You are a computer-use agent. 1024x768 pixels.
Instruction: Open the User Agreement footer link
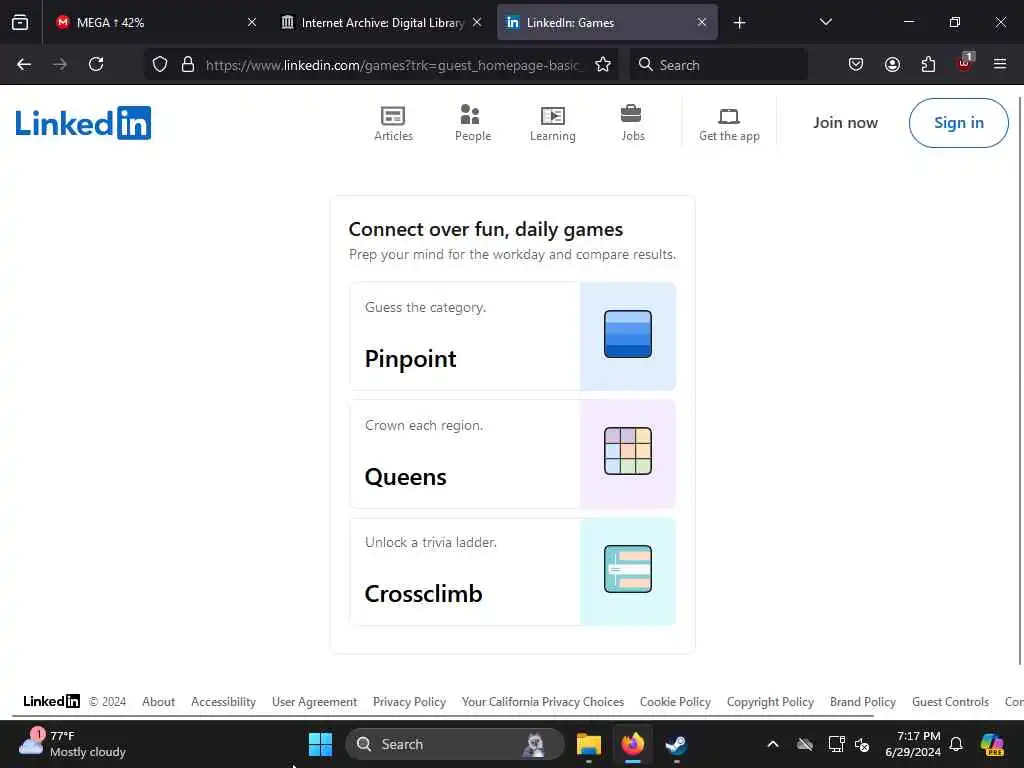(314, 702)
